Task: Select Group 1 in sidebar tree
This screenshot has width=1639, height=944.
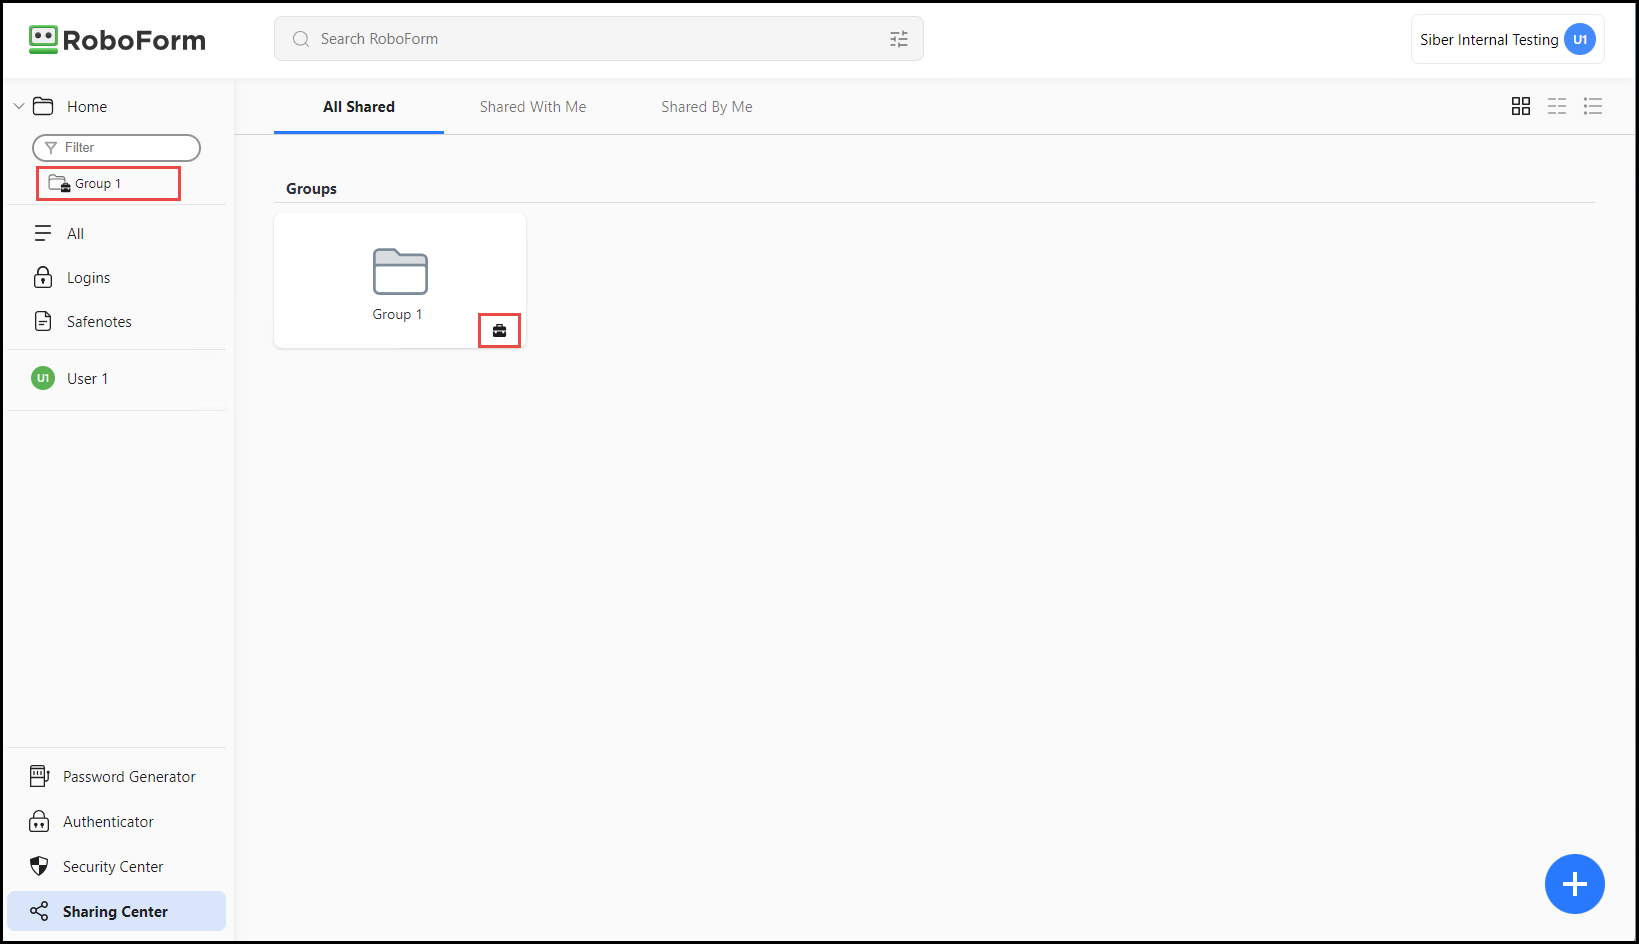Action: (x=98, y=184)
